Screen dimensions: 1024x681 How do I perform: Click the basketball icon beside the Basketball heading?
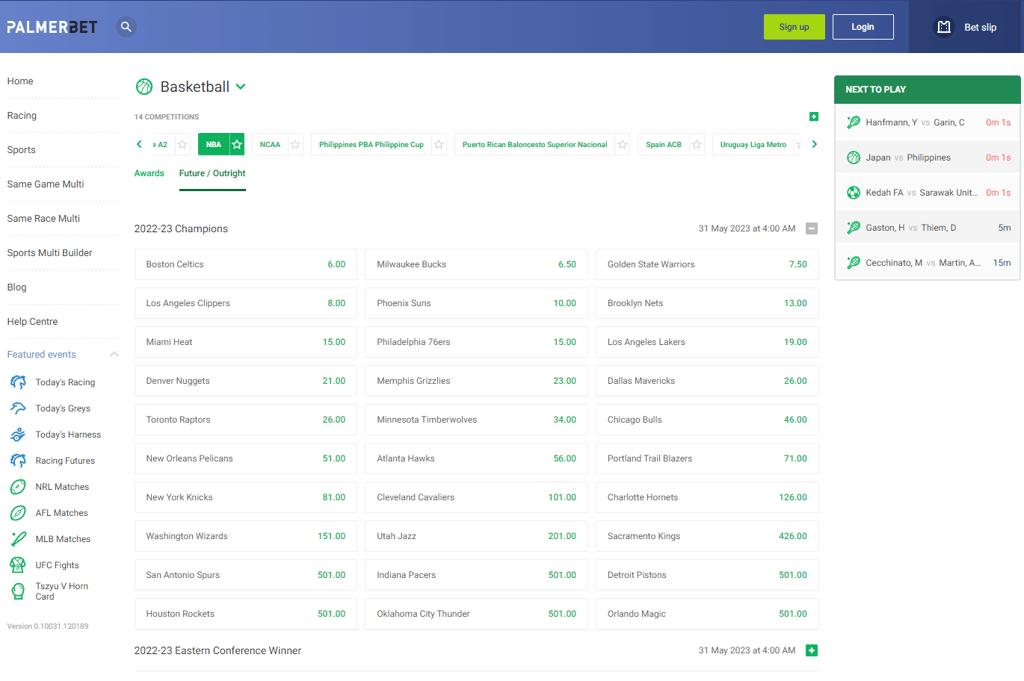144,87
